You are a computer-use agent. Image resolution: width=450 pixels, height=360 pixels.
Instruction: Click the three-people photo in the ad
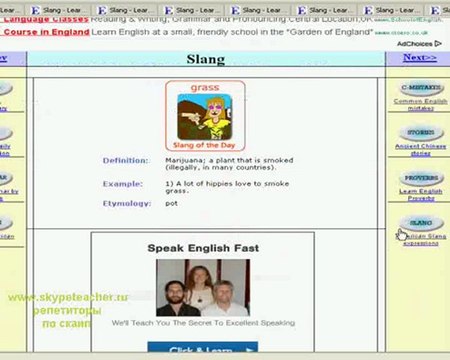pyautogui.click(x=203, y=288)
